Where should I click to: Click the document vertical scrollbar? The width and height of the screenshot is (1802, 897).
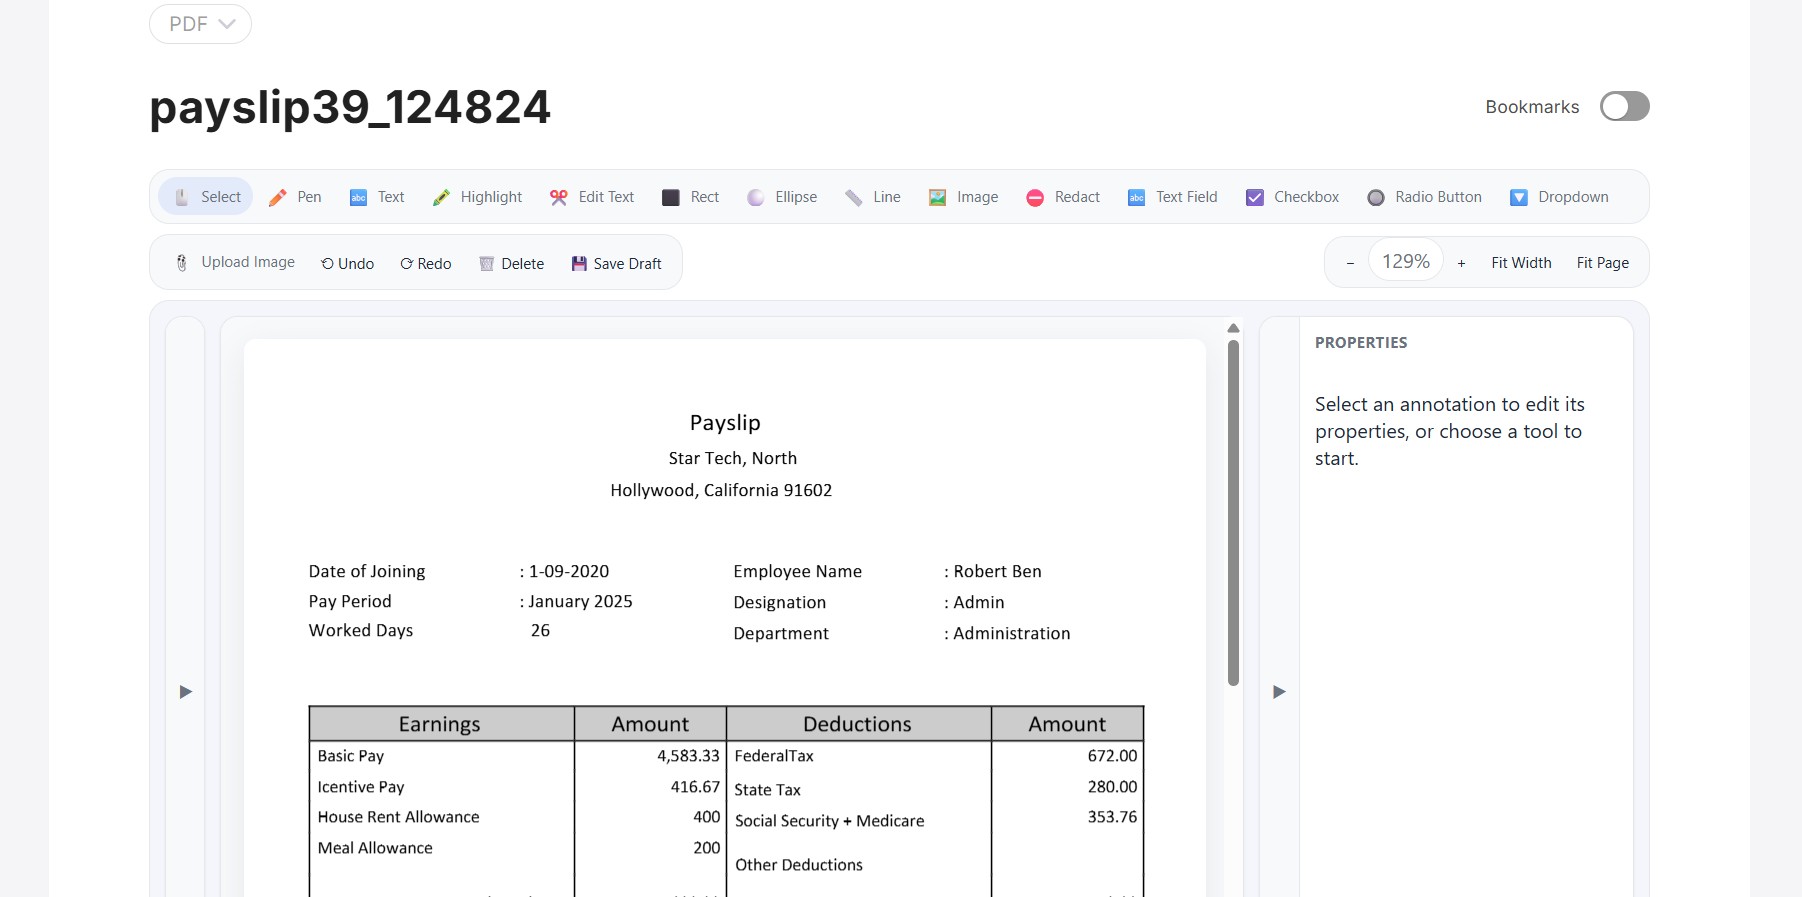(x=1233, y=512)
